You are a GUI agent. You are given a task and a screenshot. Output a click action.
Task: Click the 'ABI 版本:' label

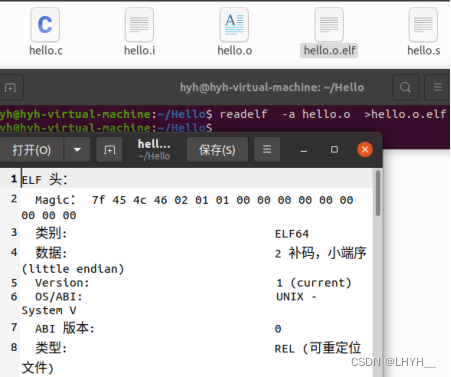tap(65, 328)
